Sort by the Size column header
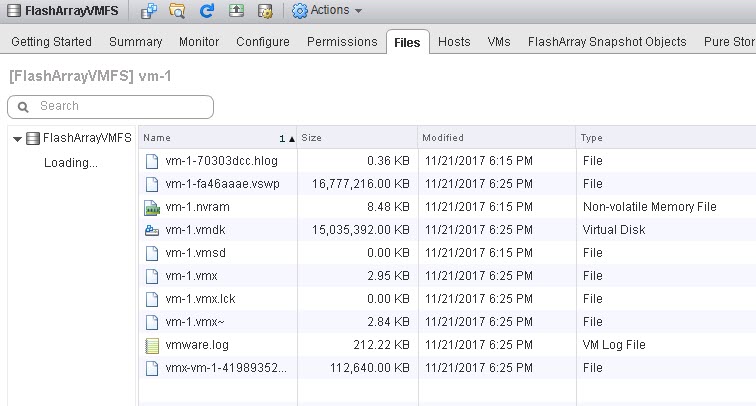Screen dimensions: 756x406 [357, 138]
